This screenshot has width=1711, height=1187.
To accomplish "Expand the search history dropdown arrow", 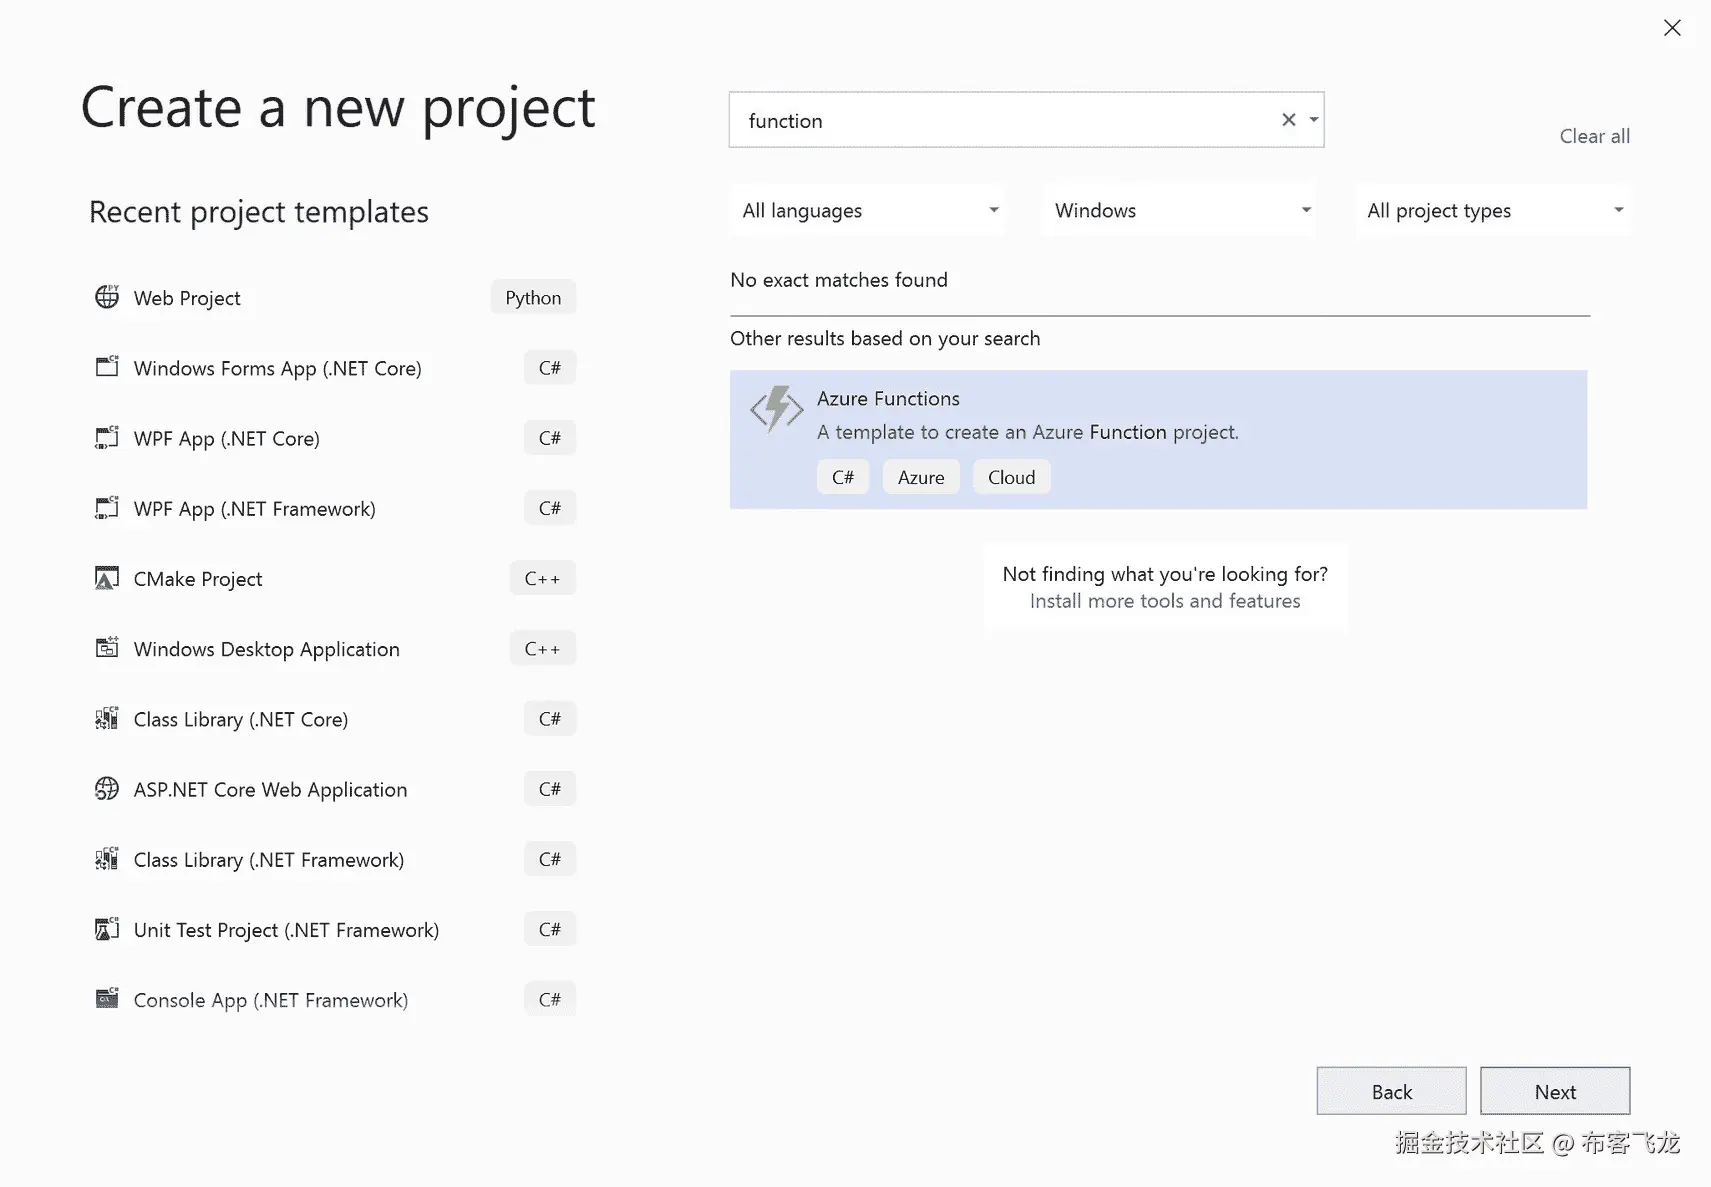I will (1314, 120).
